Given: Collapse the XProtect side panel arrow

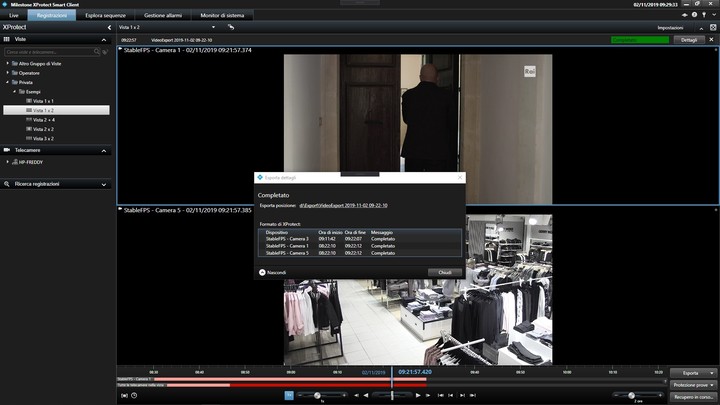Looking at the screenshot, I should coord(110,27).
